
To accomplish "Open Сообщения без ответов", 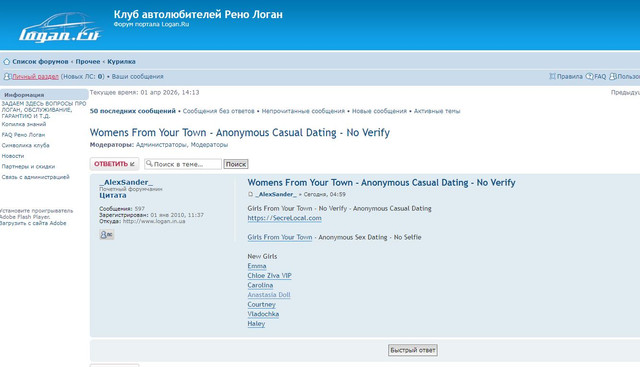I will point(218,111).
